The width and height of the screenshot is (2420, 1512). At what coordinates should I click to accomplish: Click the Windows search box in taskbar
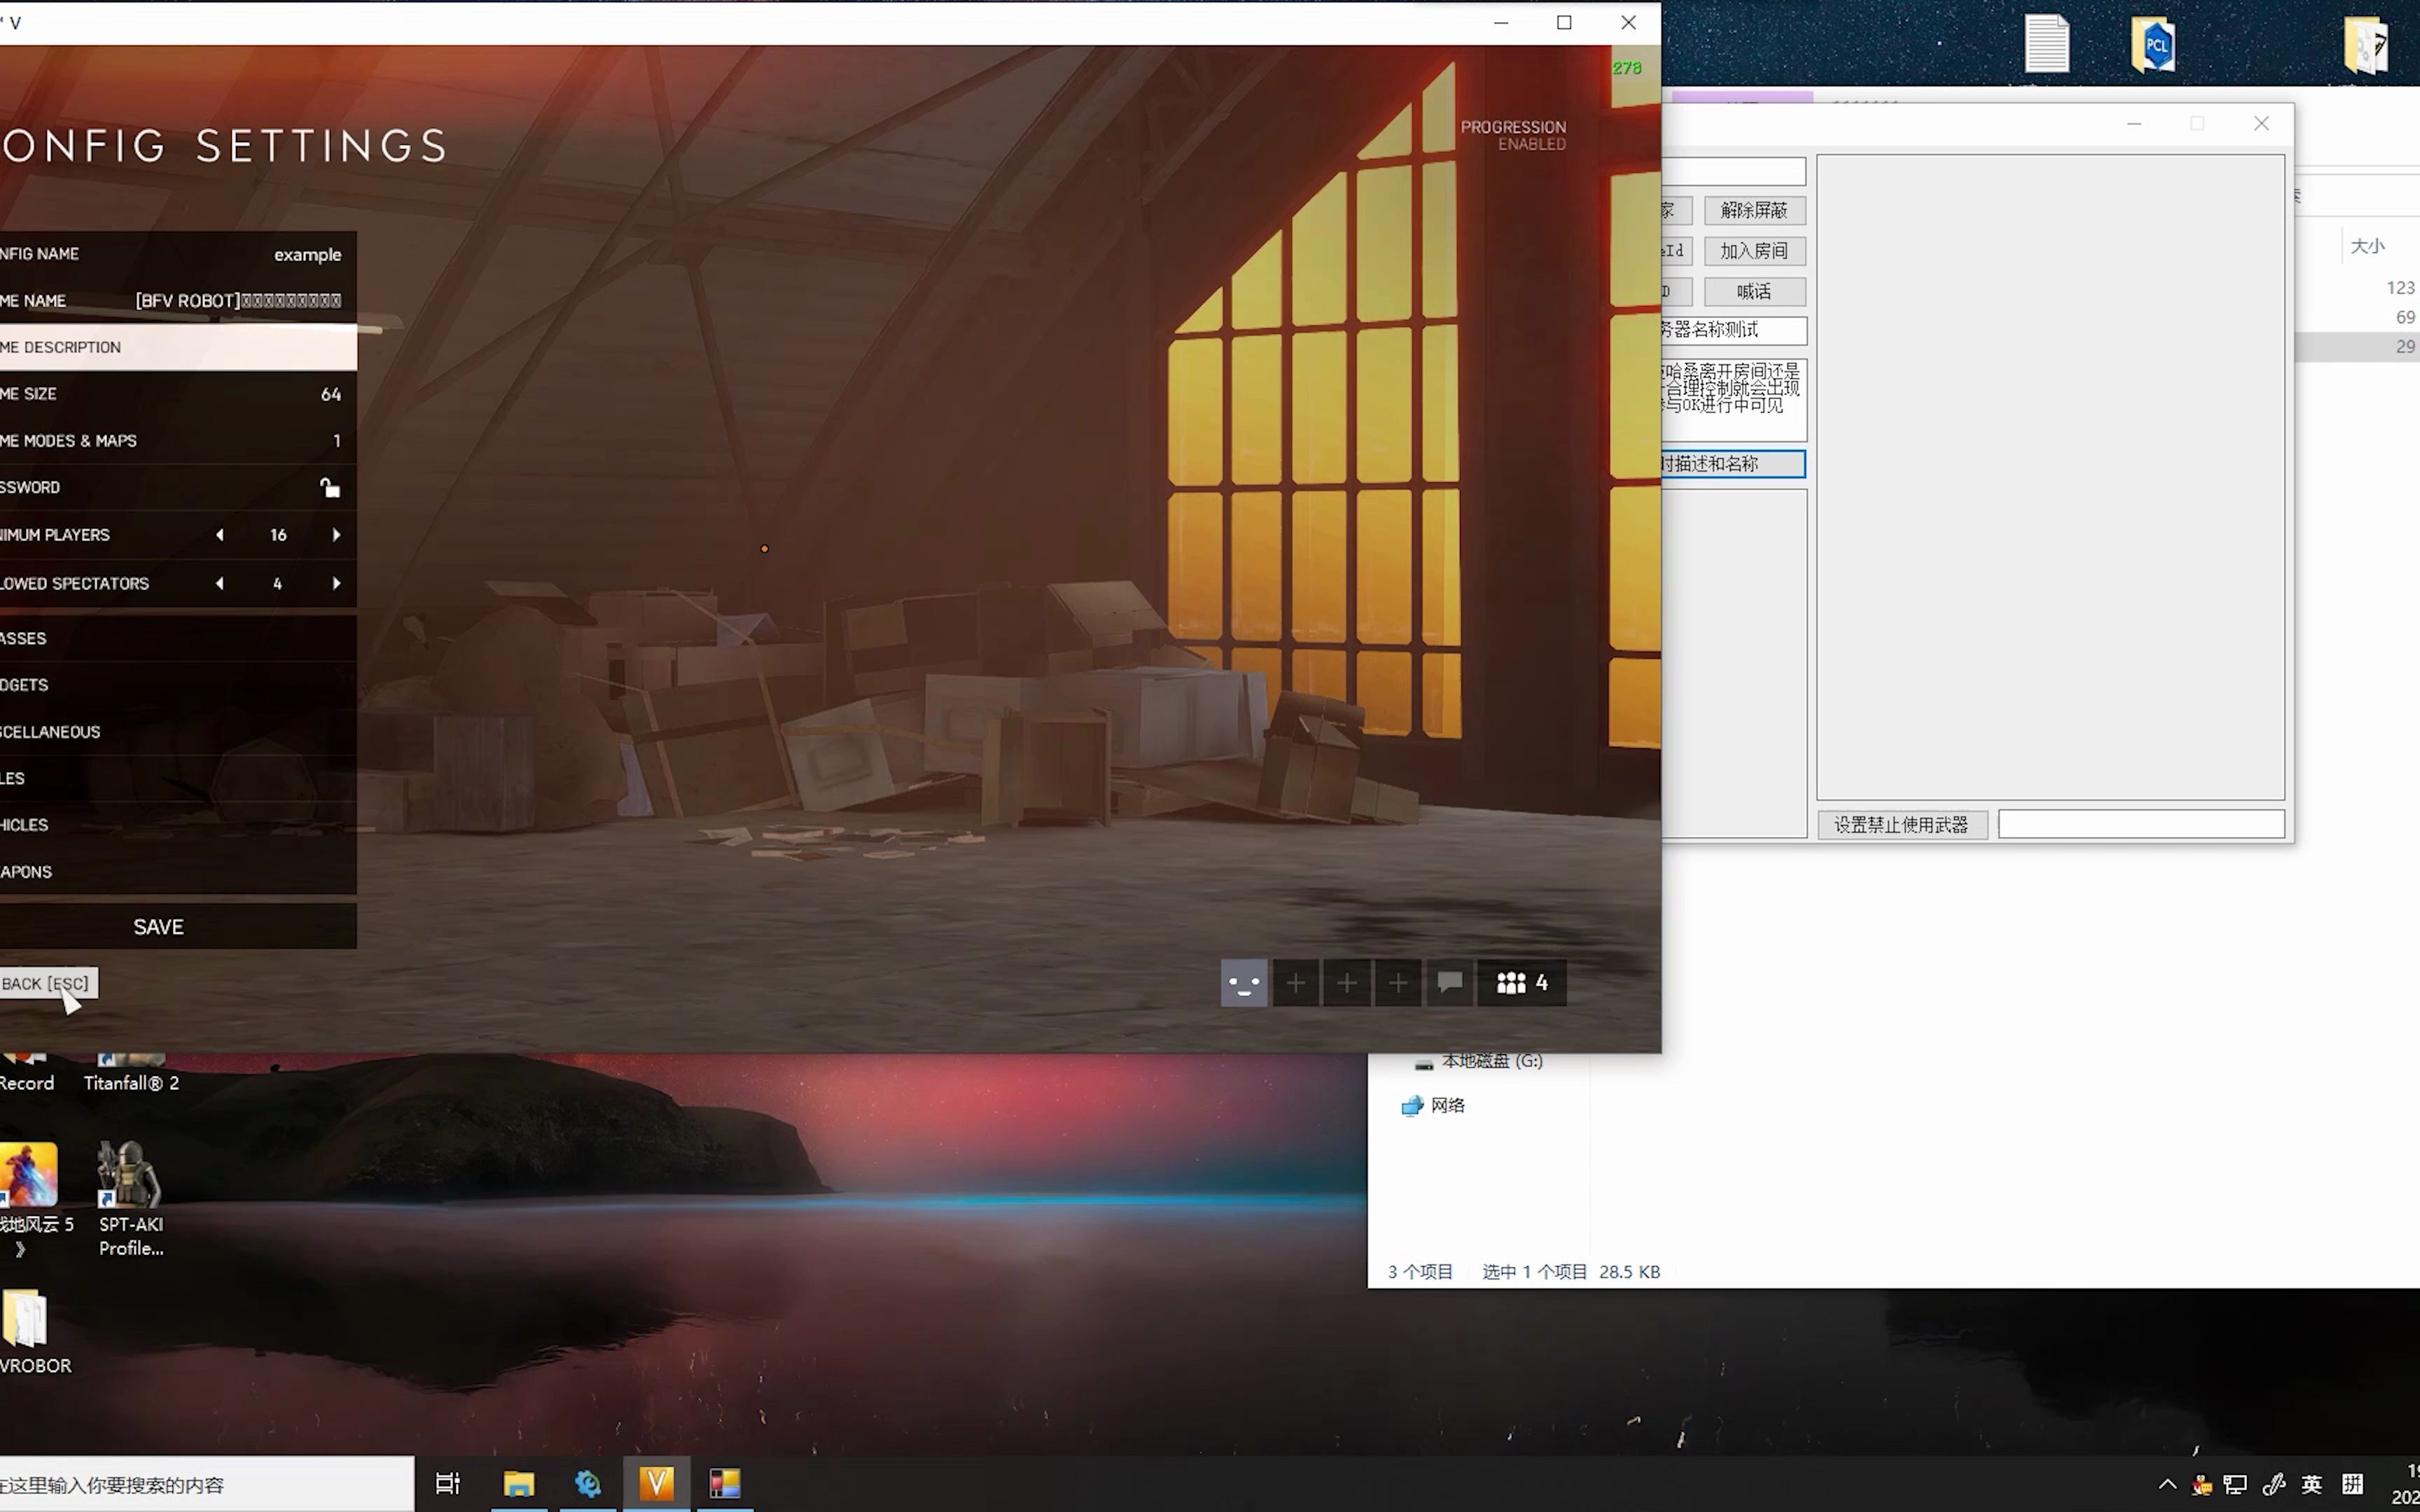point(206,1484)
